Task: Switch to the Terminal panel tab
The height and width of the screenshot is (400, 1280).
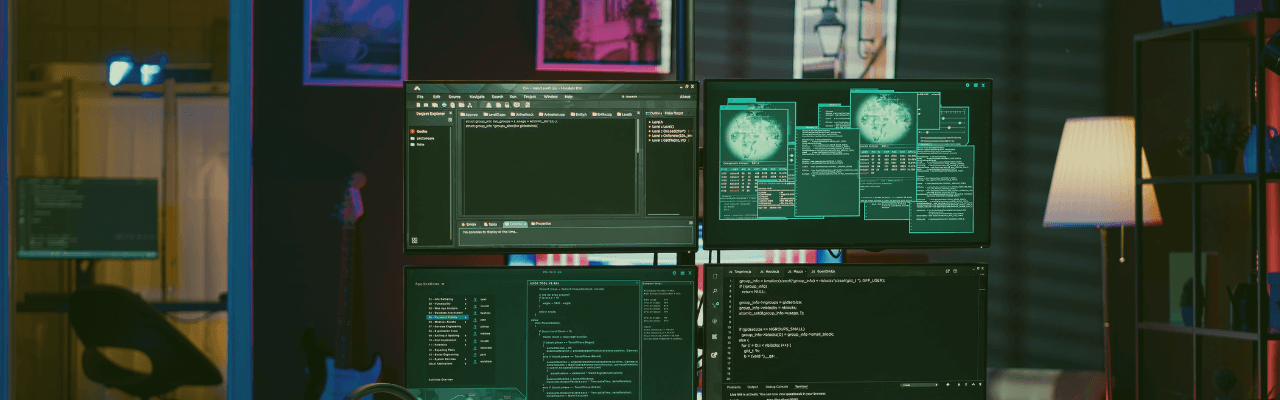Action: click(801, 386)
